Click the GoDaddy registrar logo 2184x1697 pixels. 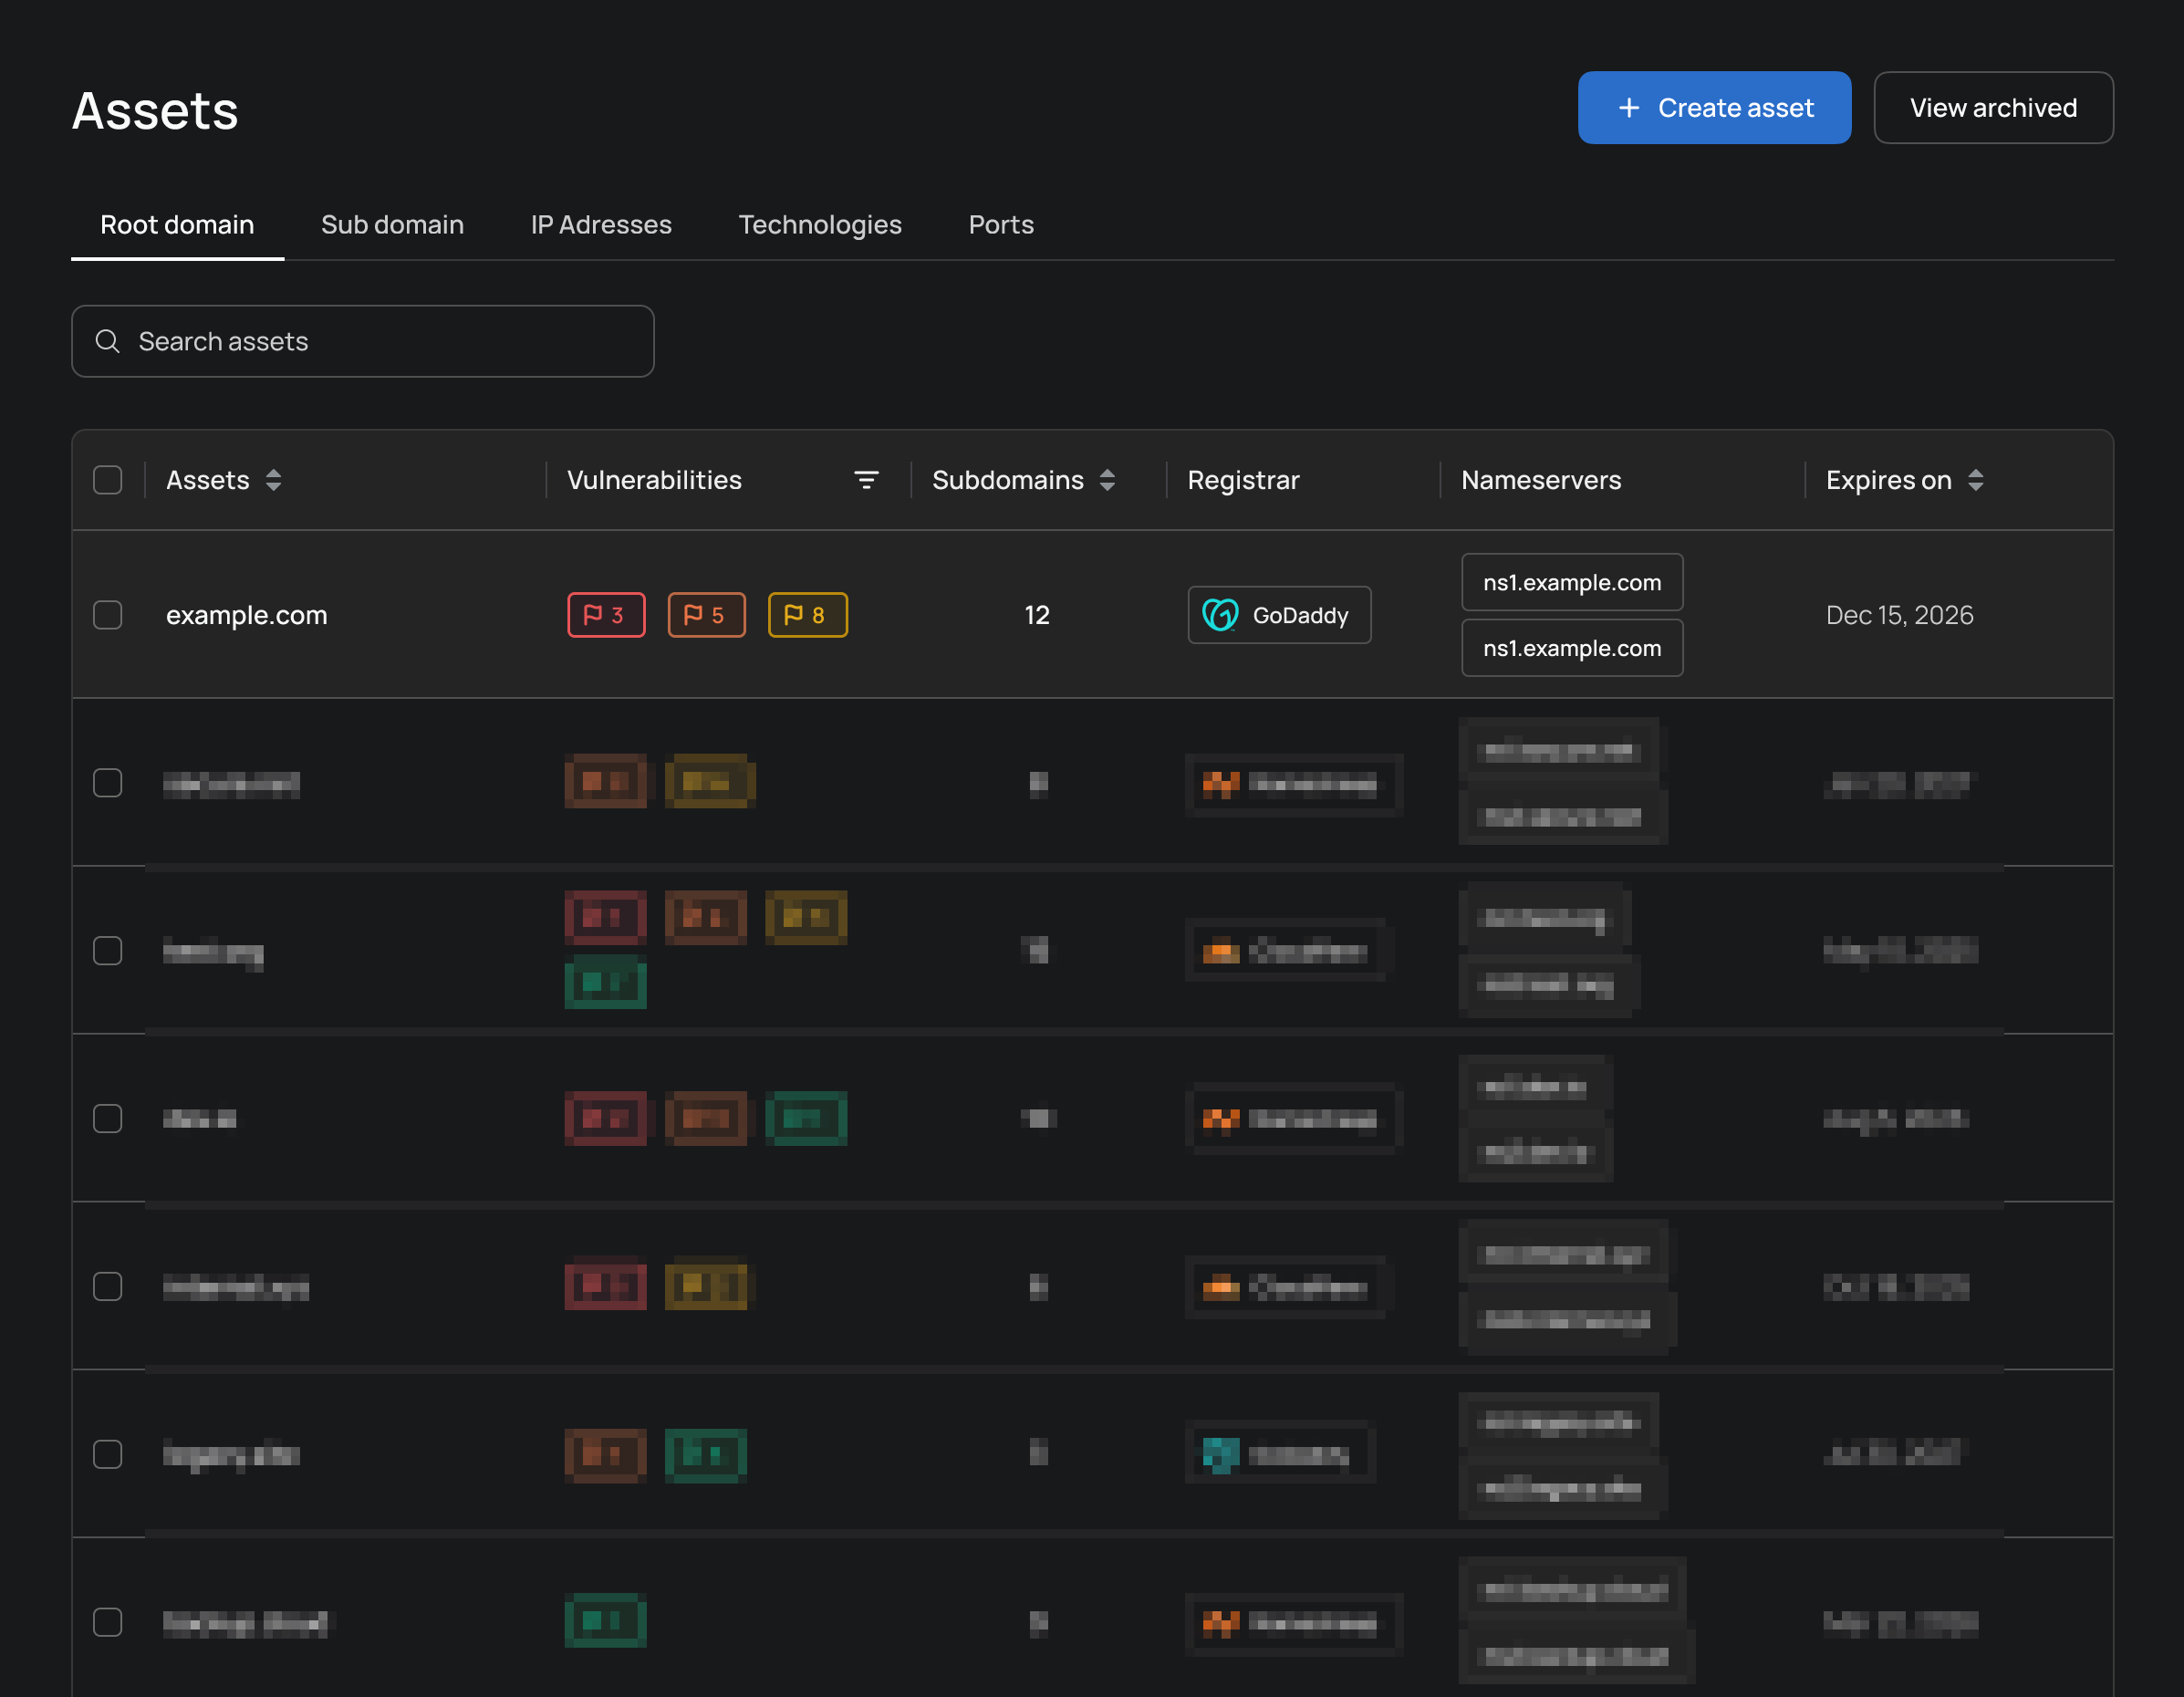coord(1220,615)
